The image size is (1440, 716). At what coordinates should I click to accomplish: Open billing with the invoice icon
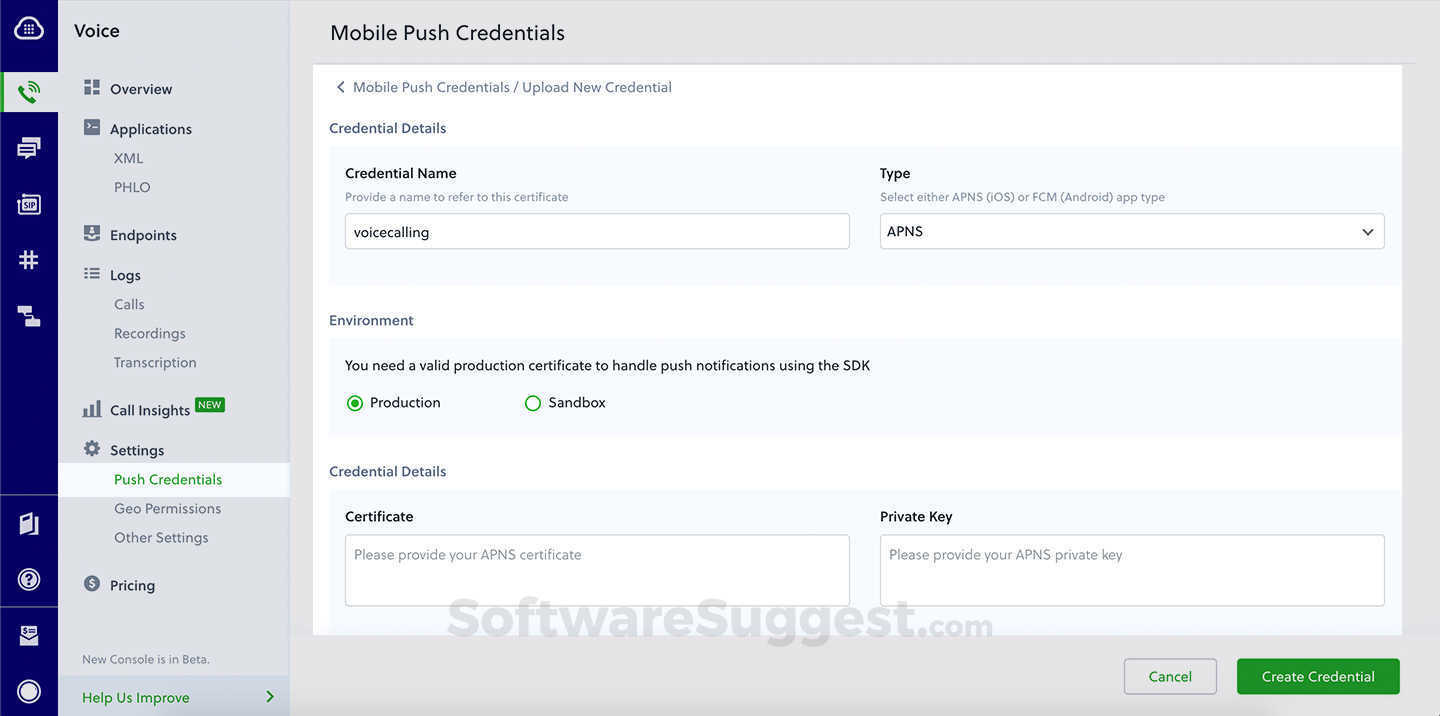29,634
